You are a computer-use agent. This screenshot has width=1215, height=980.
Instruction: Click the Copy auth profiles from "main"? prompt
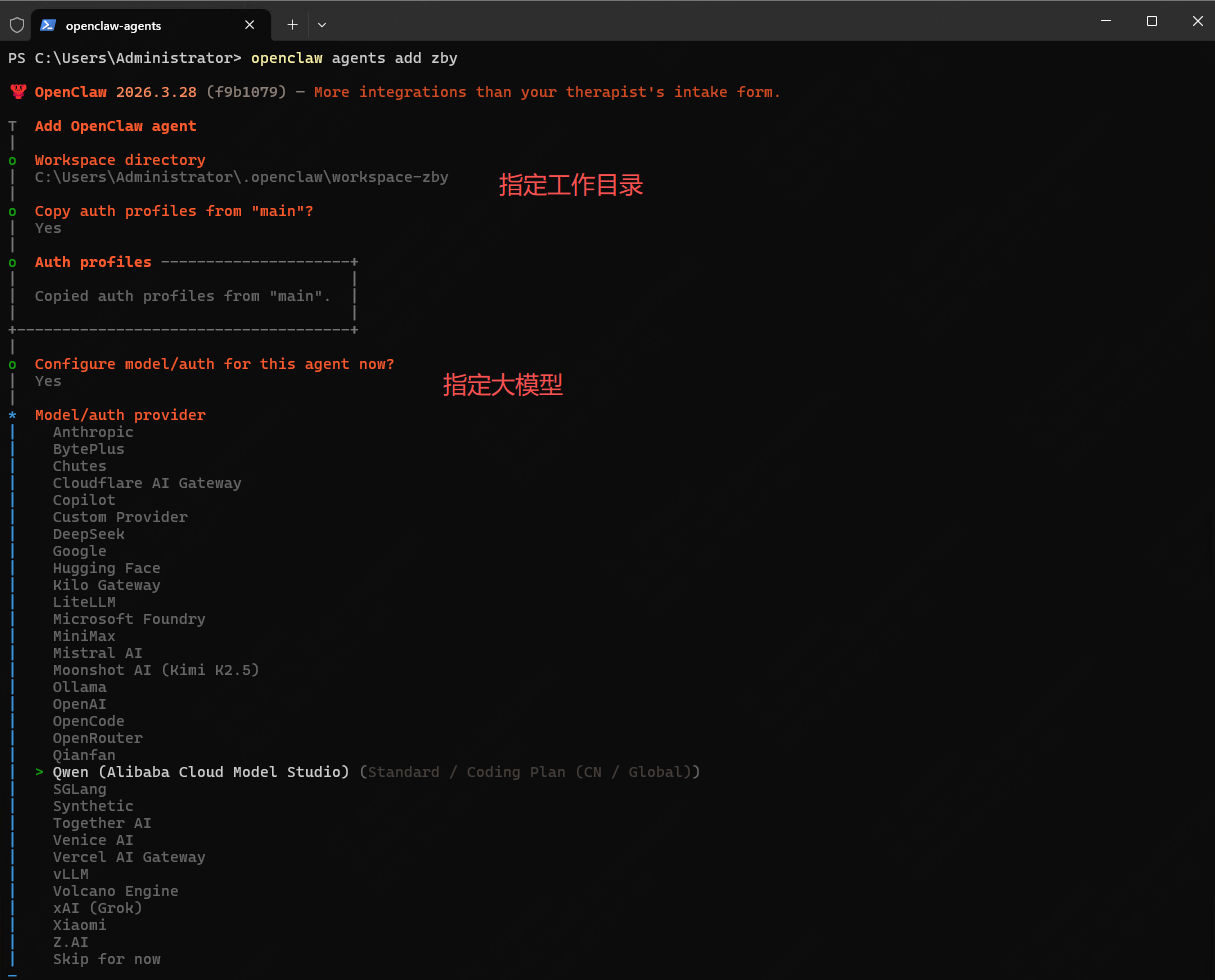coord(174,211)
